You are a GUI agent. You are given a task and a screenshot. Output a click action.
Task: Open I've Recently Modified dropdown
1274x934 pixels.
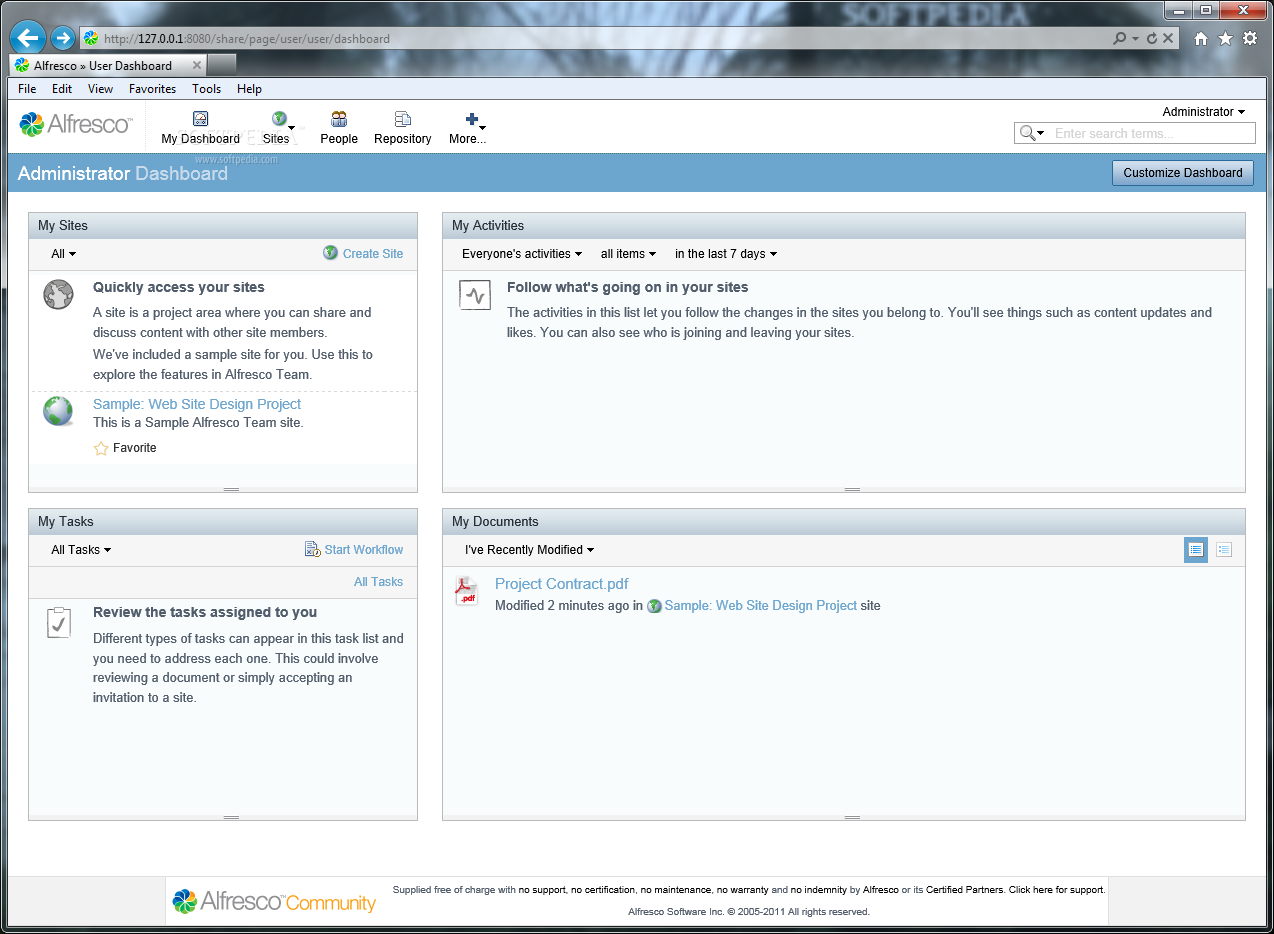click(x=530, y=550)
